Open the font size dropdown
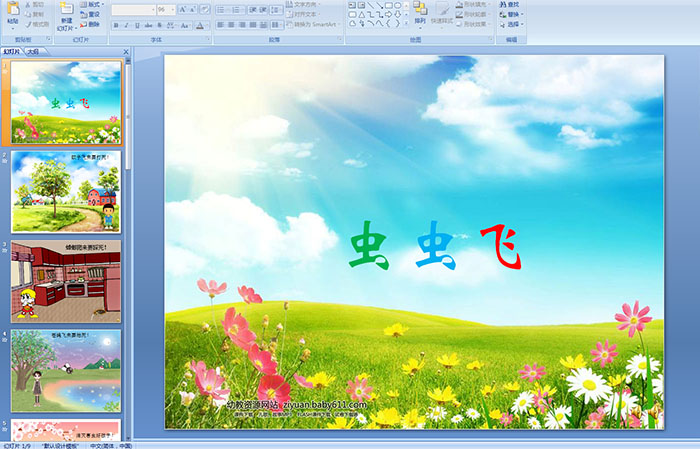Viewport: 700px width, 449px height. 172,9
